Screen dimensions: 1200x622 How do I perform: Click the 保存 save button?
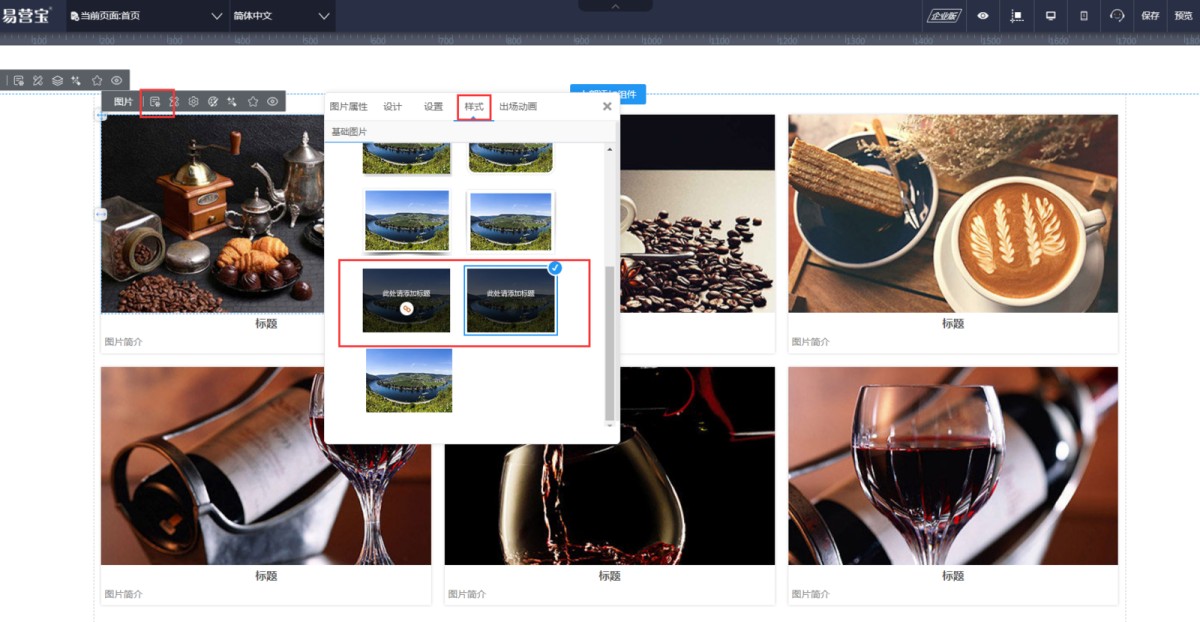(x=1150, y=16)
